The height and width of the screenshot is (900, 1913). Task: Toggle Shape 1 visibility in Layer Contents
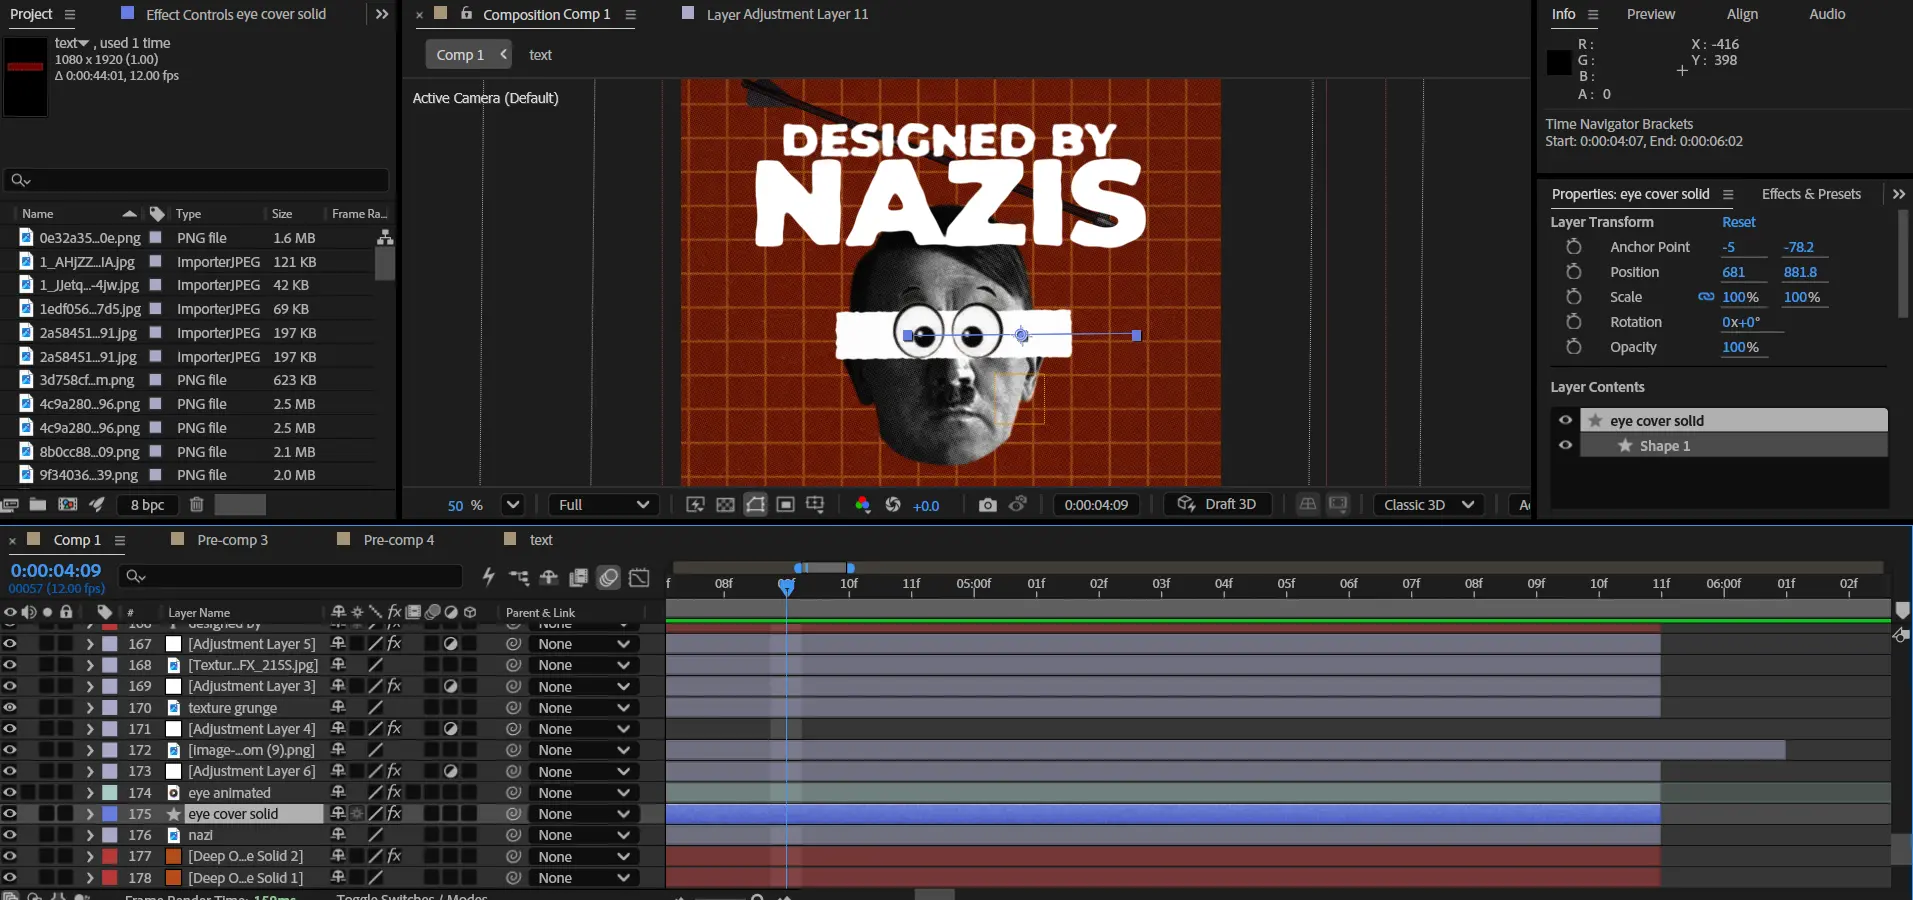[x=1565, y=446]
